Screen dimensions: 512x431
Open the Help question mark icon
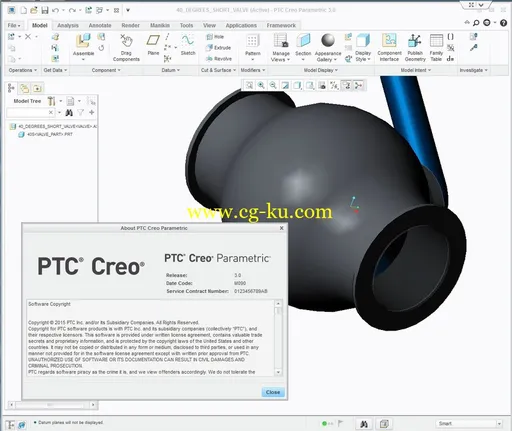click(x=503, y=23)
